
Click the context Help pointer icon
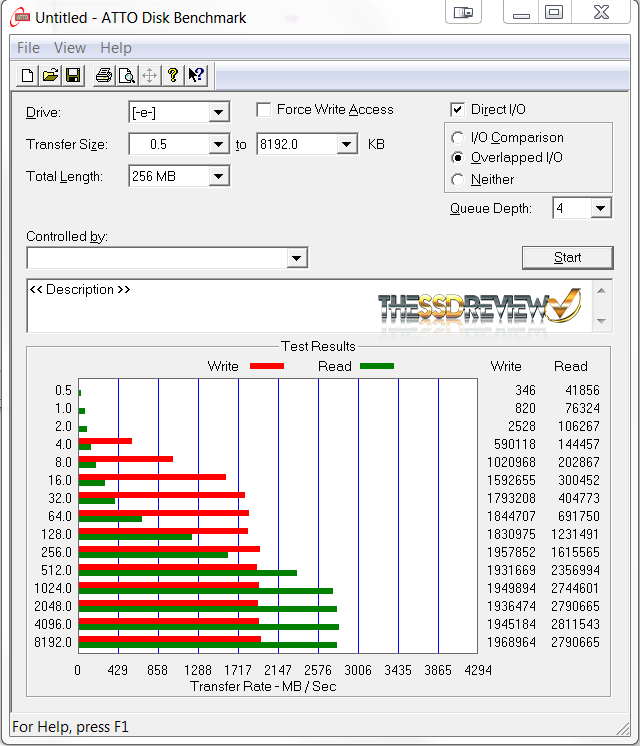point(196,75)
